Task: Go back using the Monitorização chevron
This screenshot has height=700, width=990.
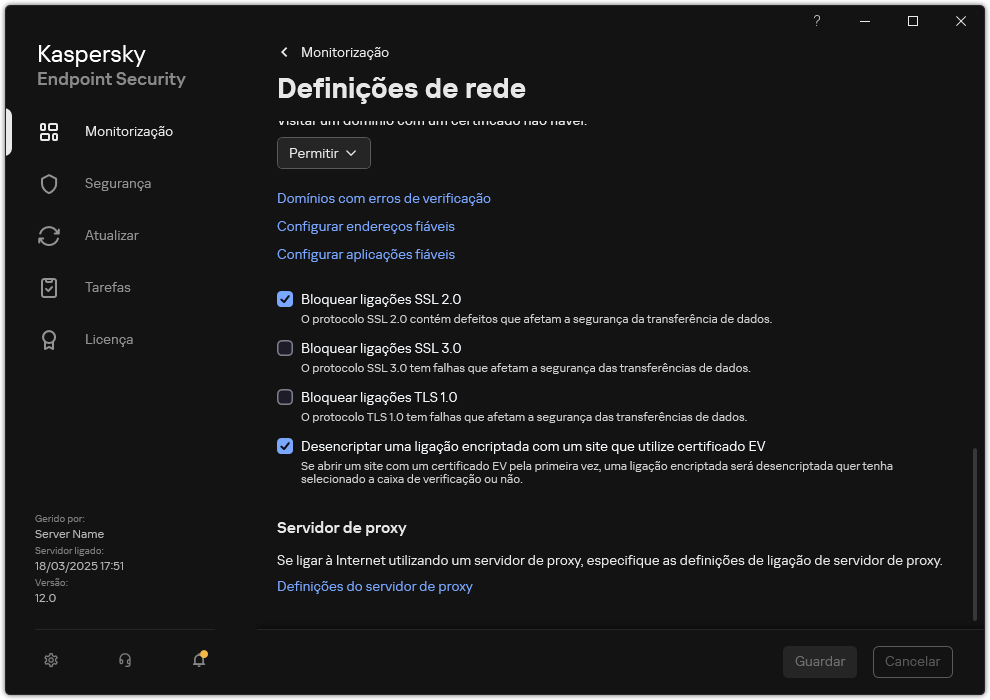Action: [x=284, y=52]
